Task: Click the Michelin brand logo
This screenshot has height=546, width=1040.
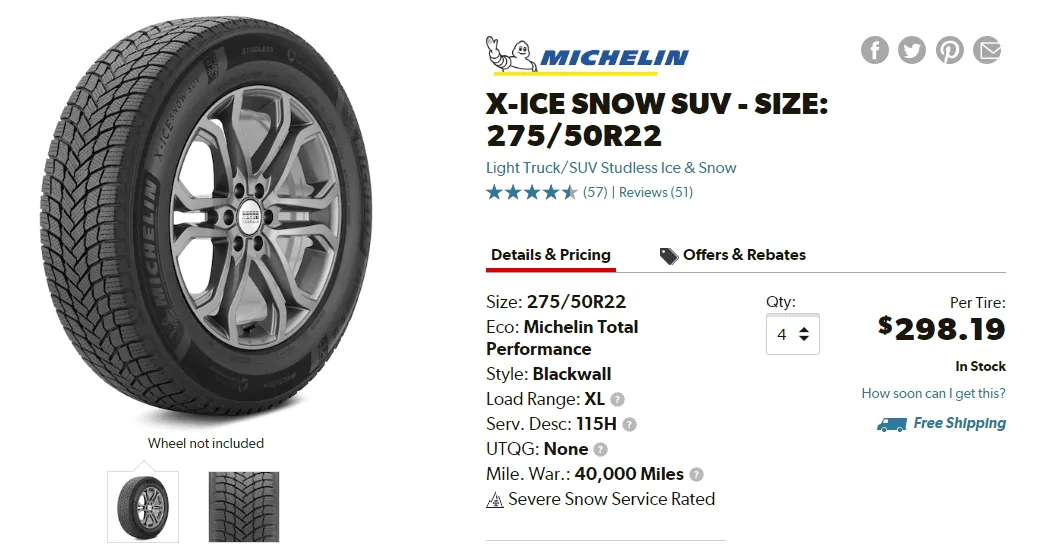Action: tap(587, 56)
